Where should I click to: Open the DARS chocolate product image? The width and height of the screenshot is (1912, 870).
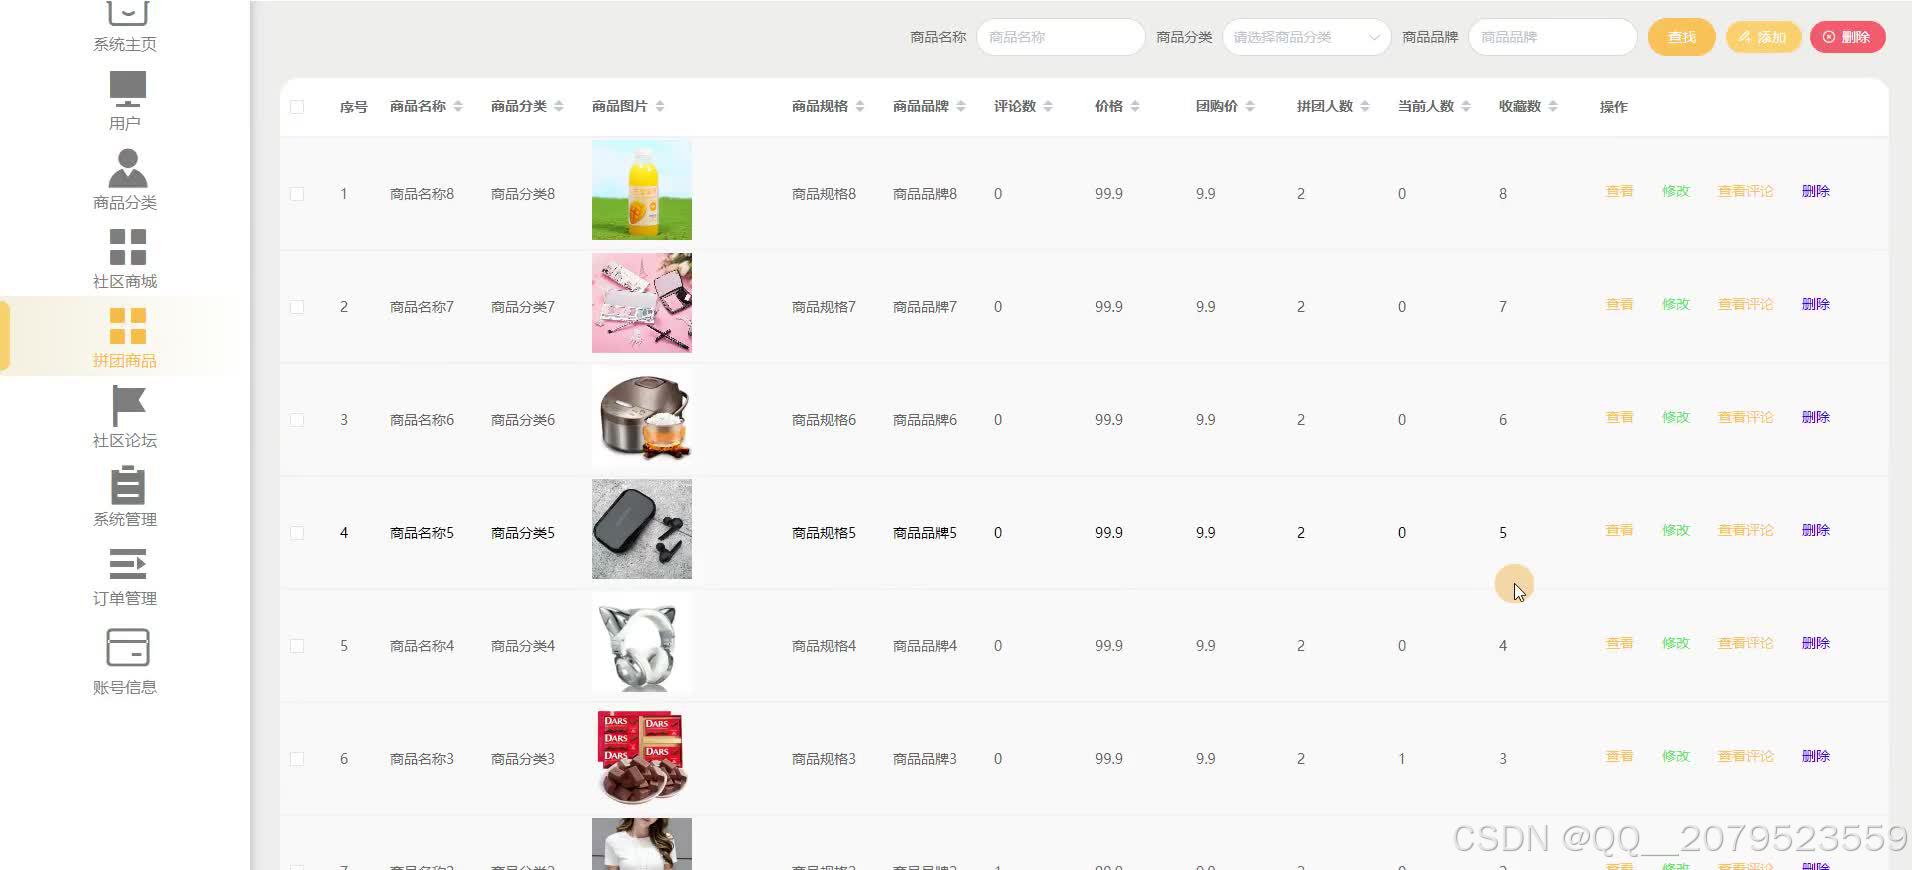pos(642,755)
